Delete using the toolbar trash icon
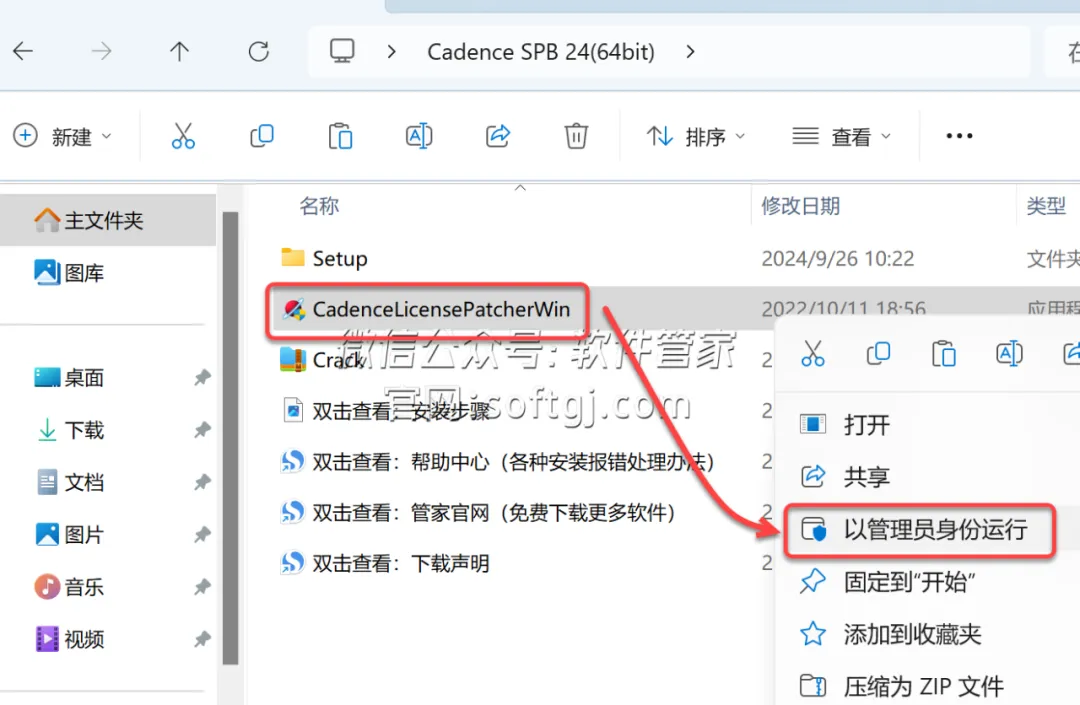 point(577,136)
